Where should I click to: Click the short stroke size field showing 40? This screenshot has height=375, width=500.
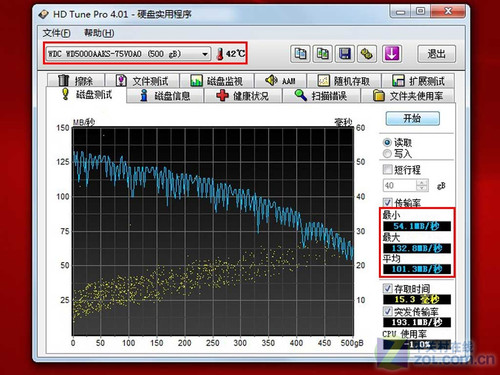coord(400,185)
